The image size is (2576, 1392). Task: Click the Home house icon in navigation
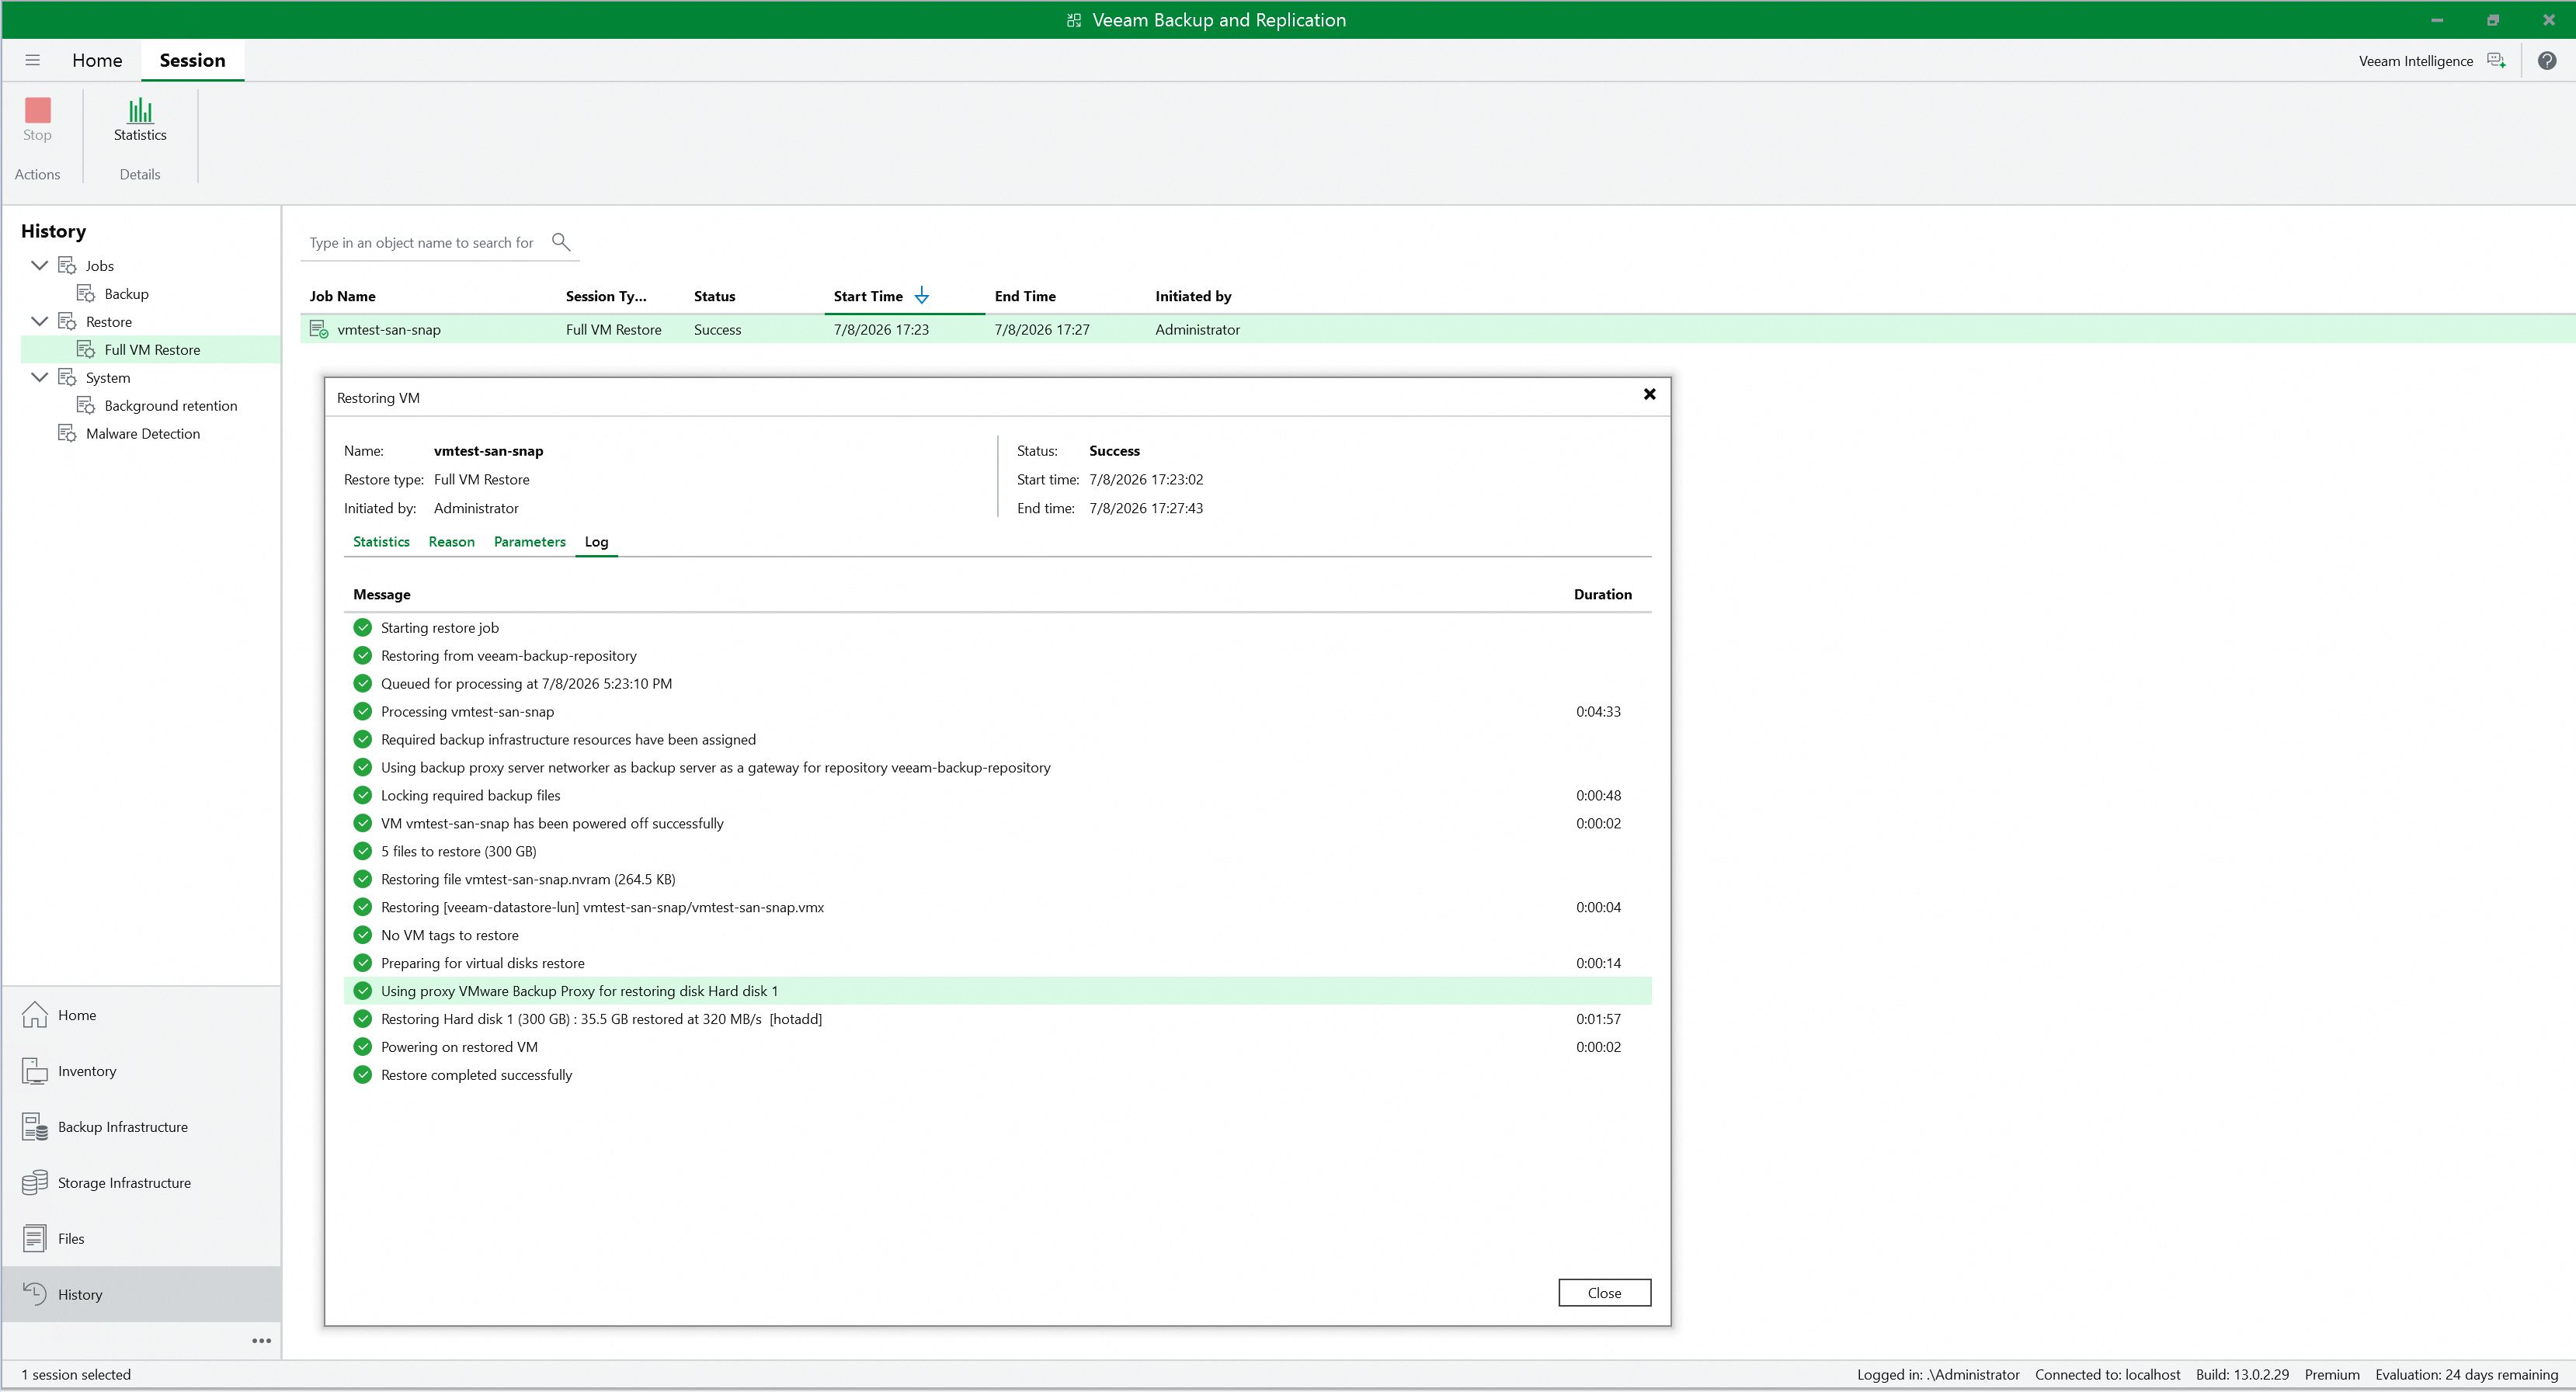pos(35,1015)
